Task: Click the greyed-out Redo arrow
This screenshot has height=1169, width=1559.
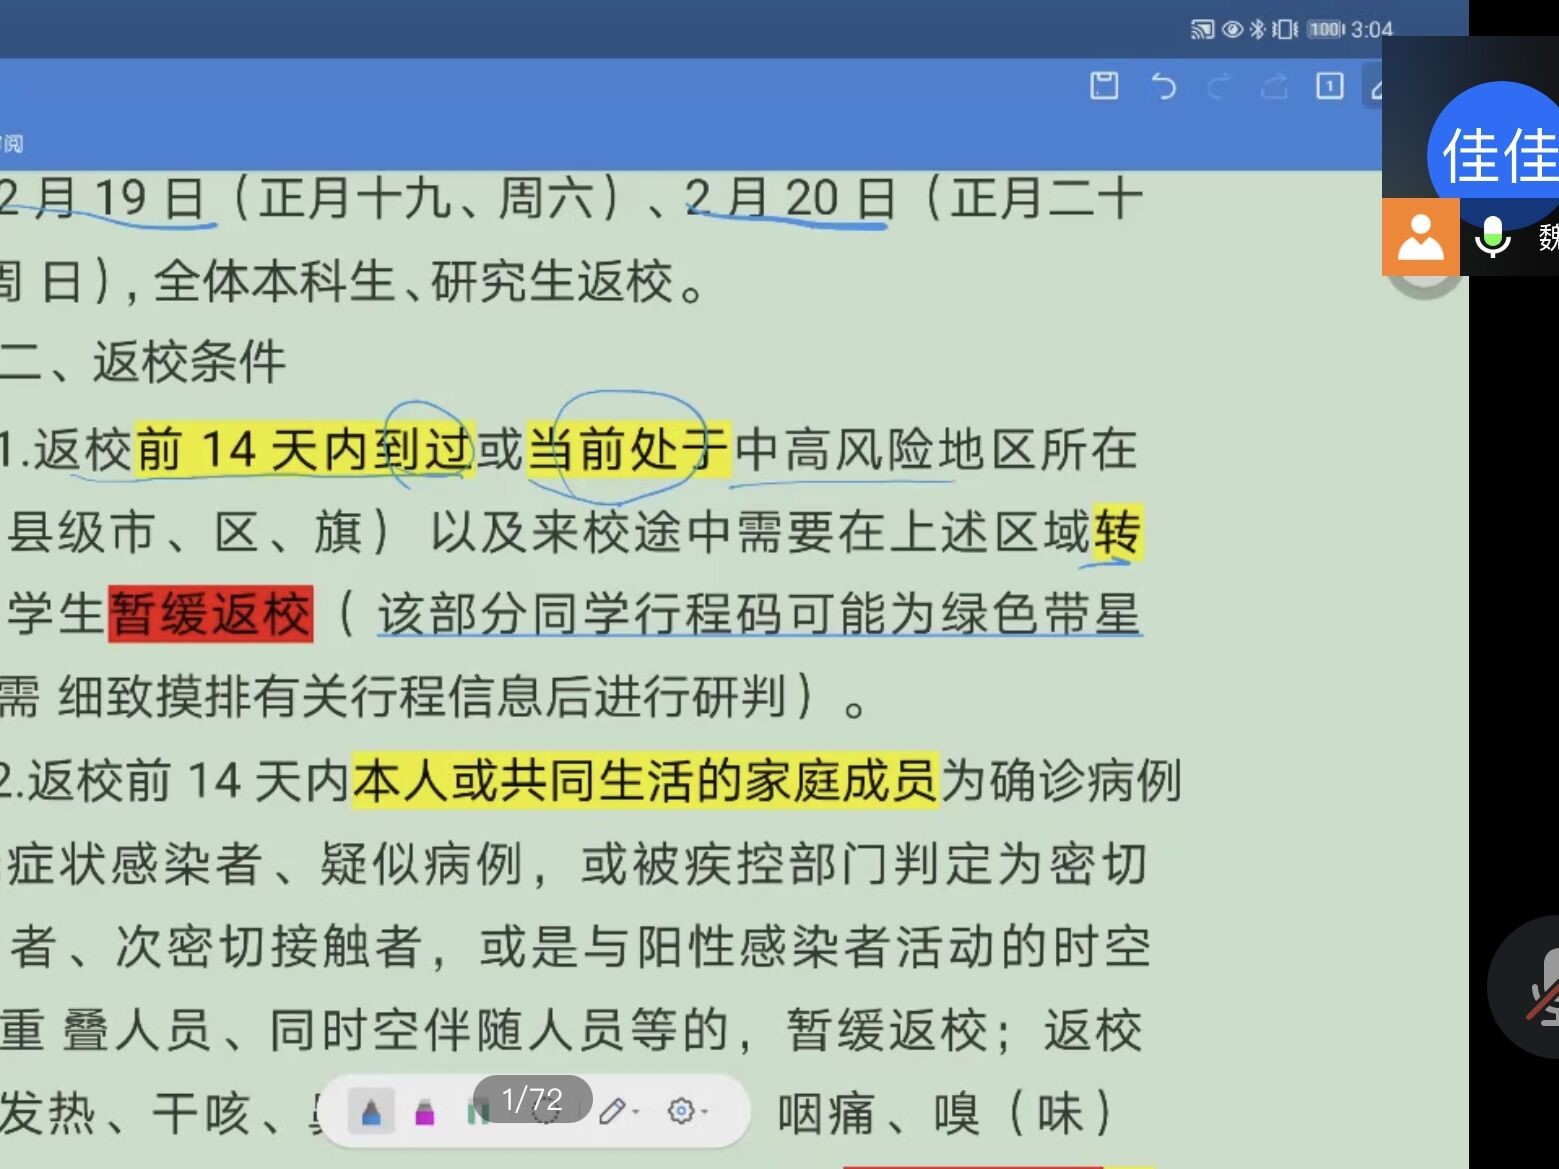Action: click(1218, 87)
